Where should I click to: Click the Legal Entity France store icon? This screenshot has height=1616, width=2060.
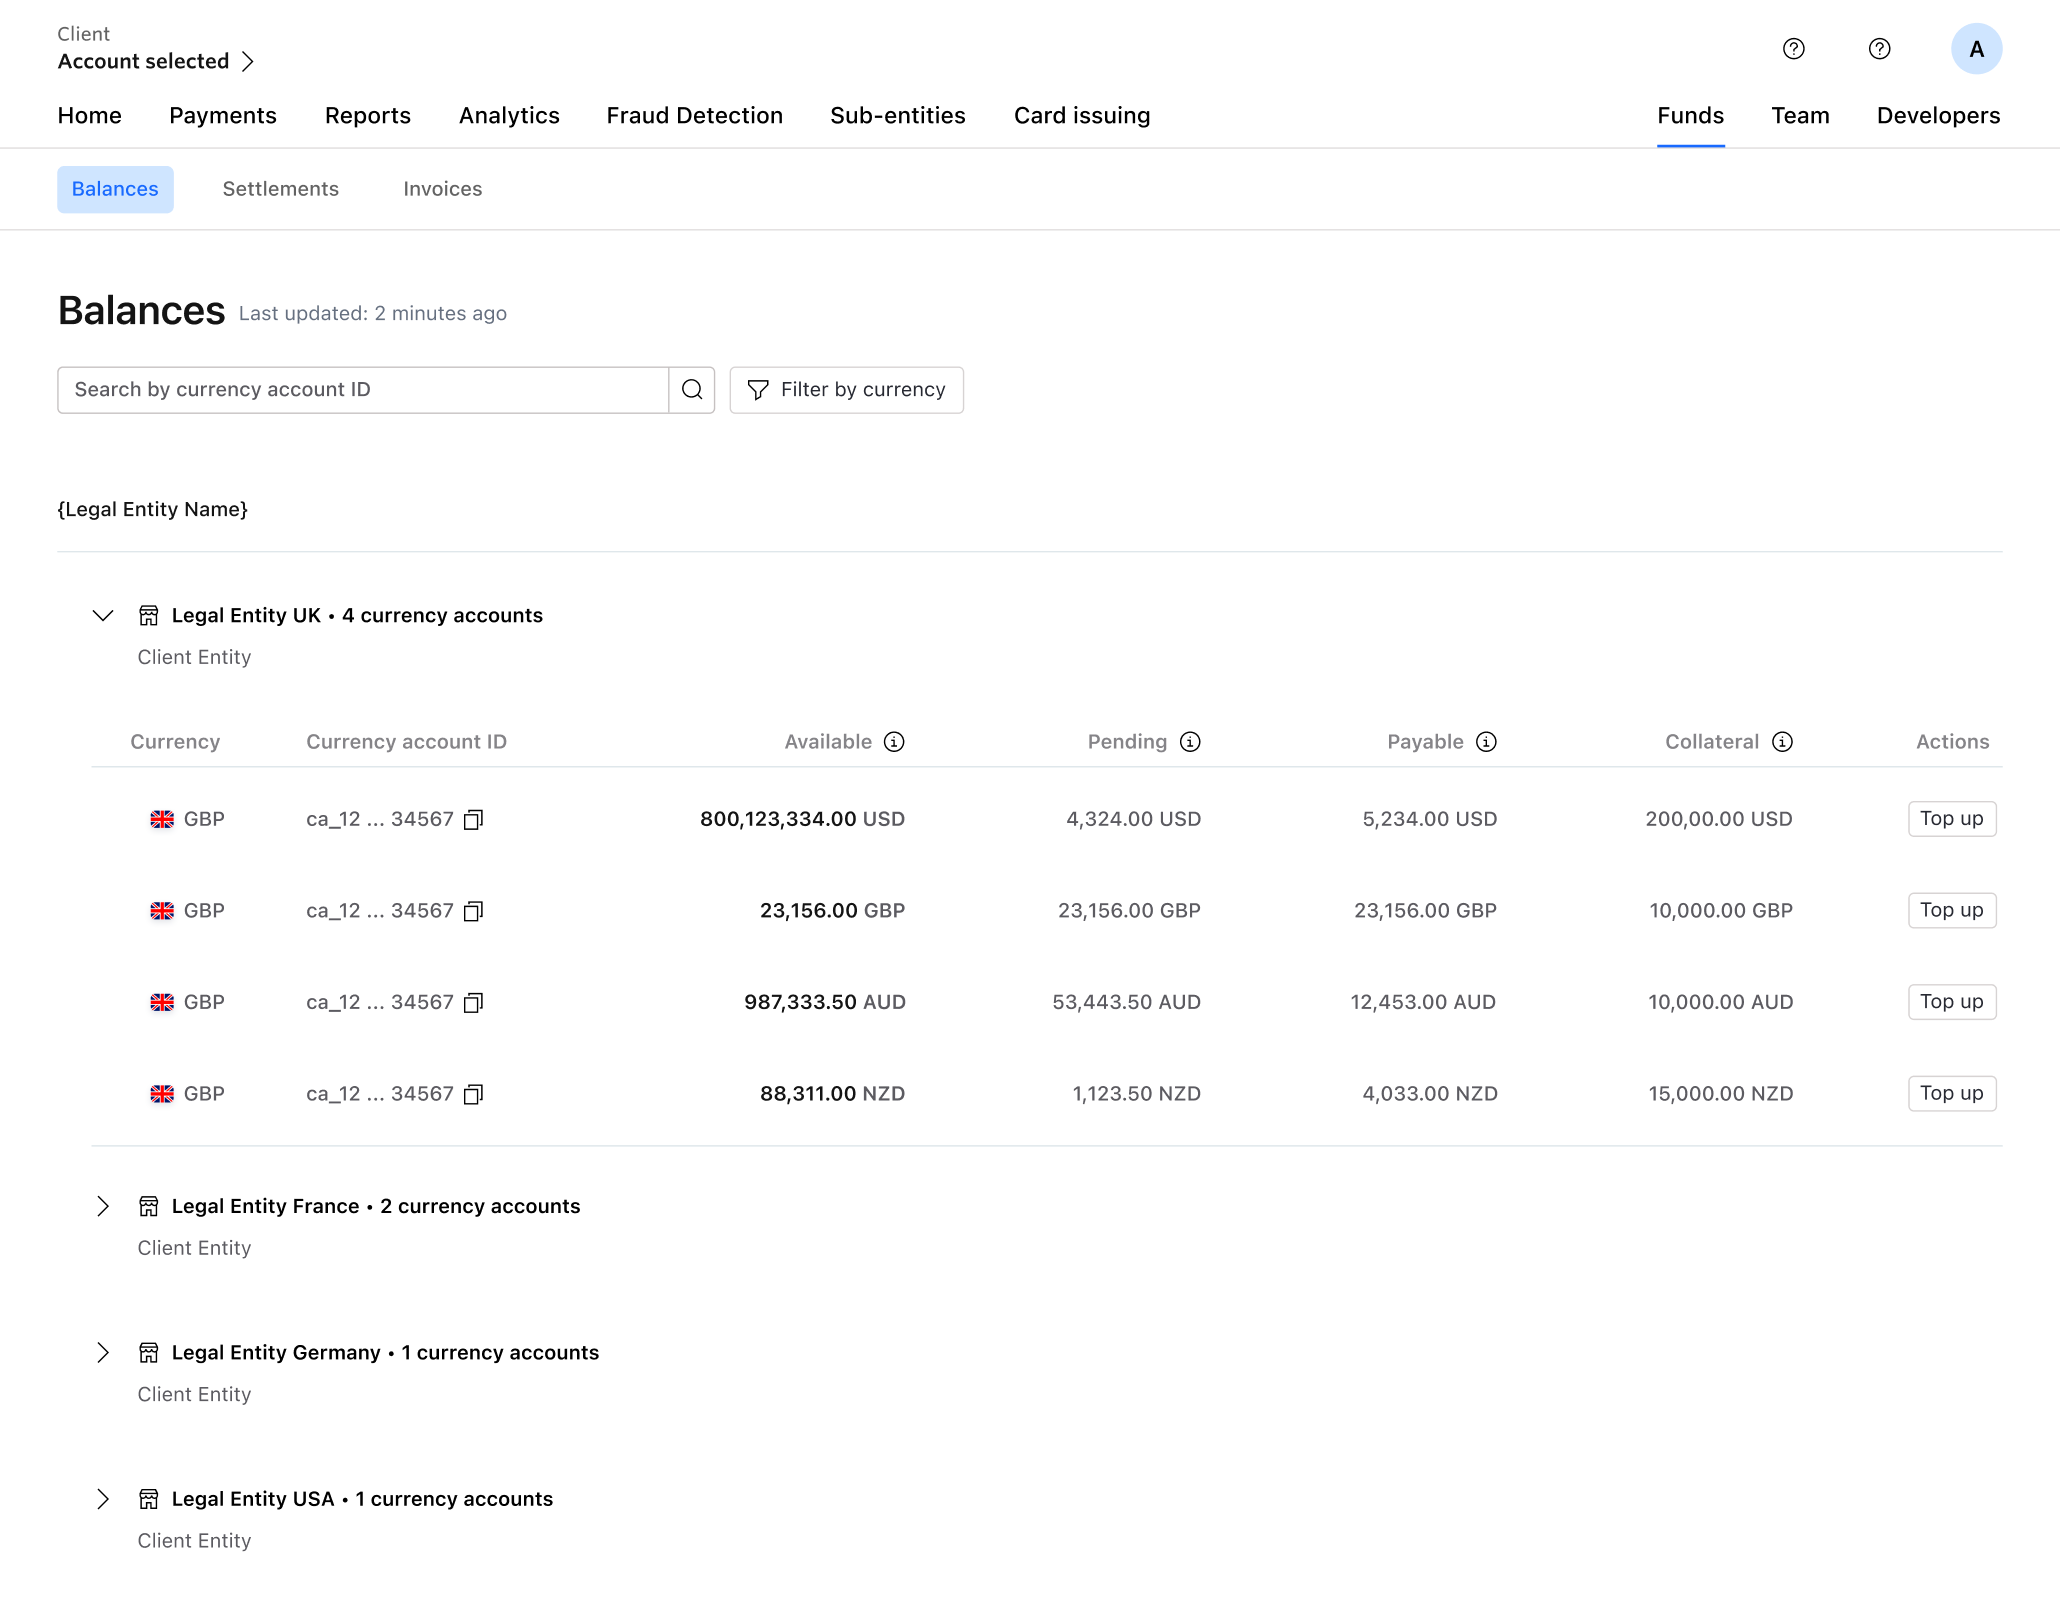pos(149,1207)
